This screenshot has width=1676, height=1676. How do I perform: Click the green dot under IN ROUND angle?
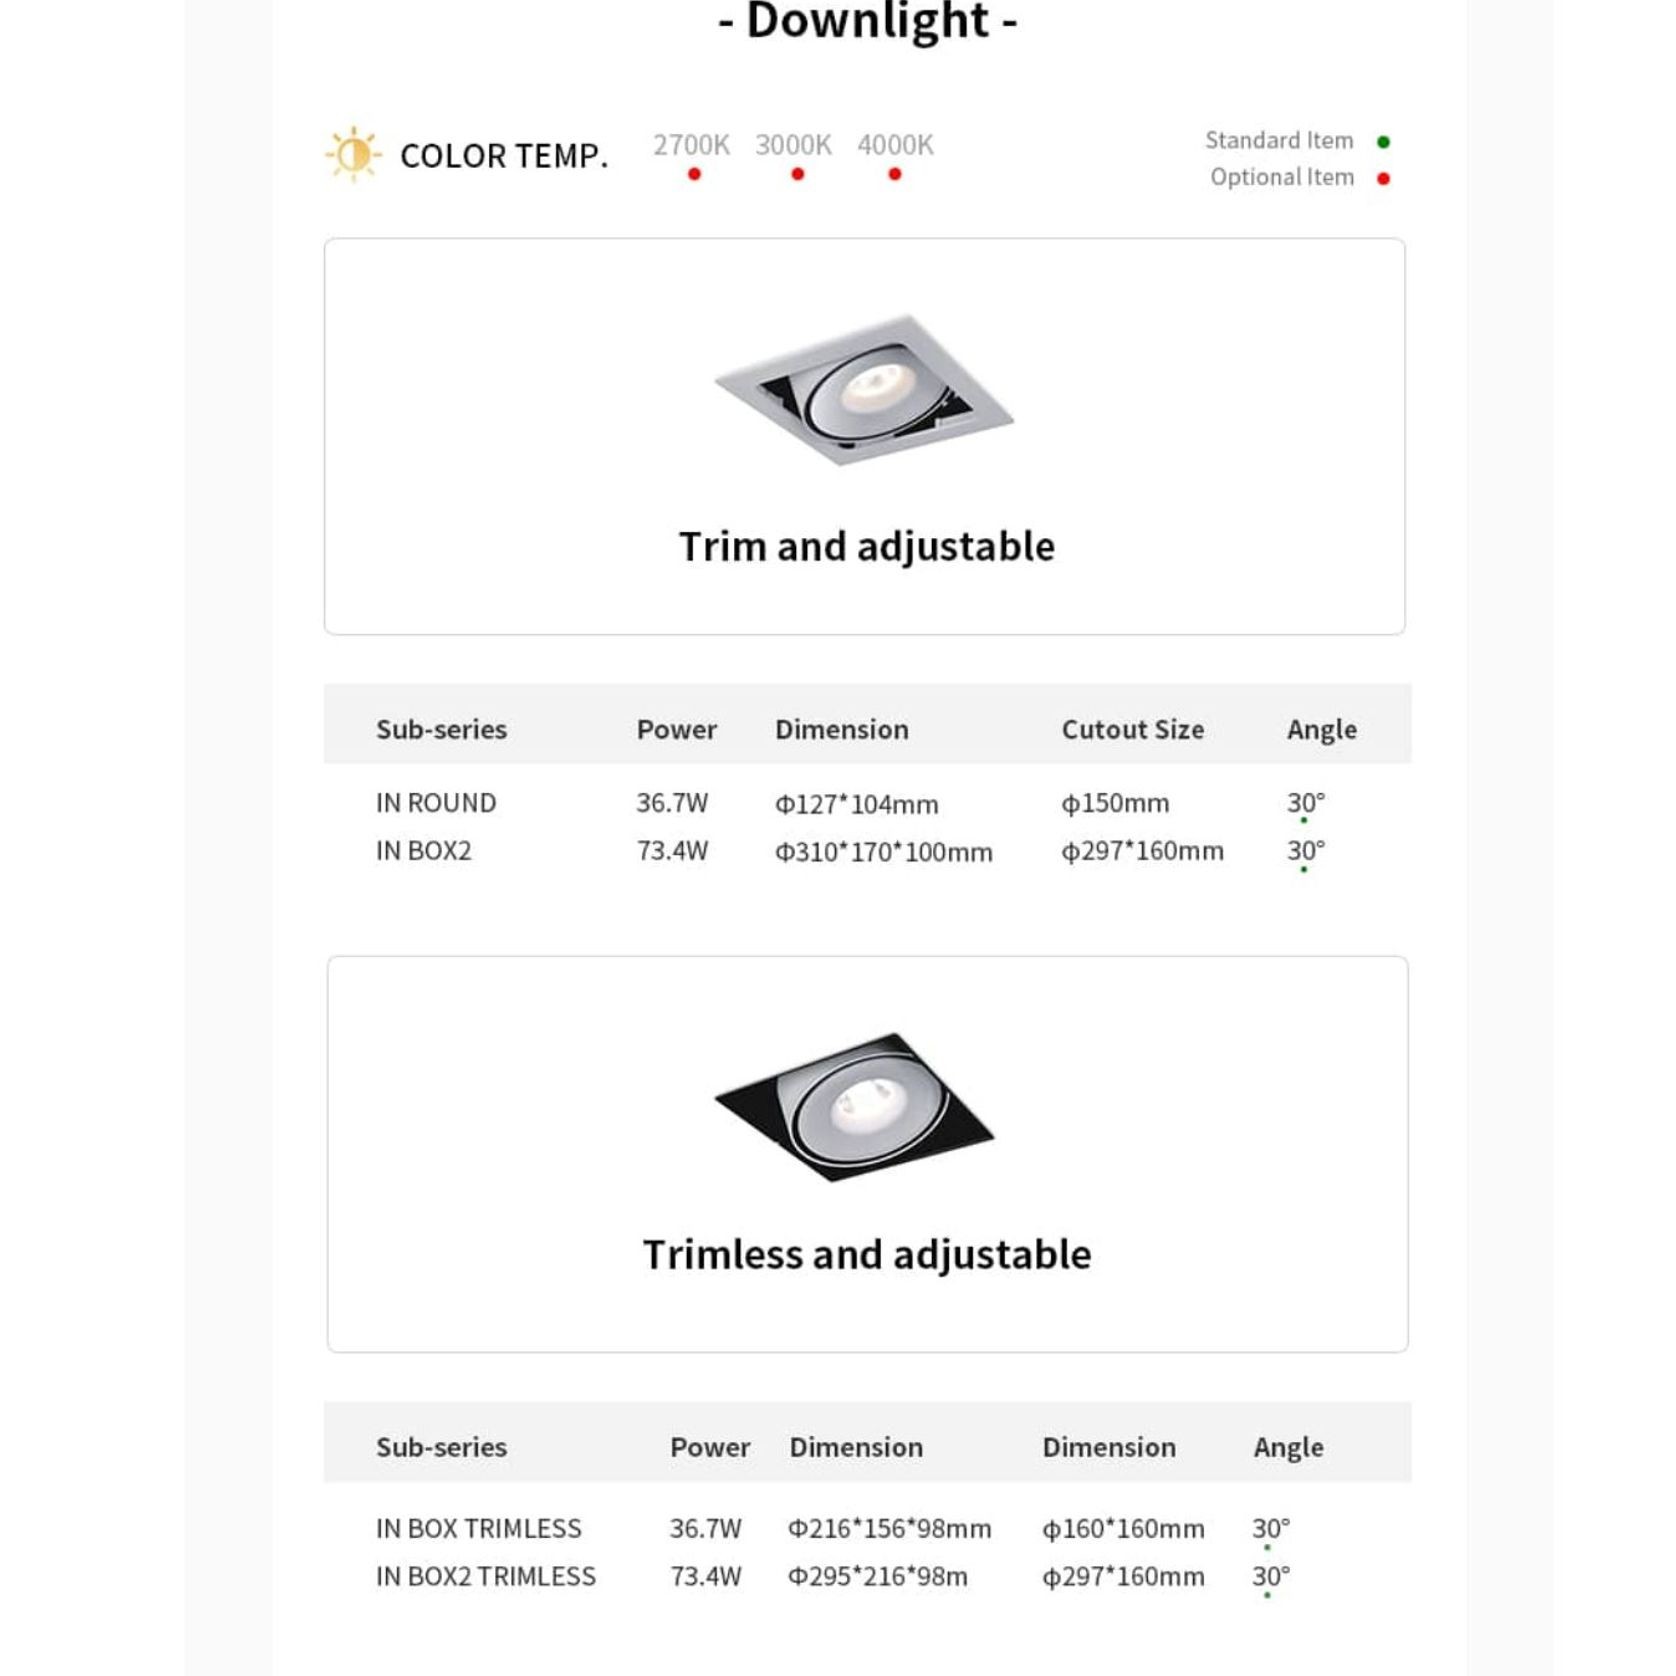1304,821
